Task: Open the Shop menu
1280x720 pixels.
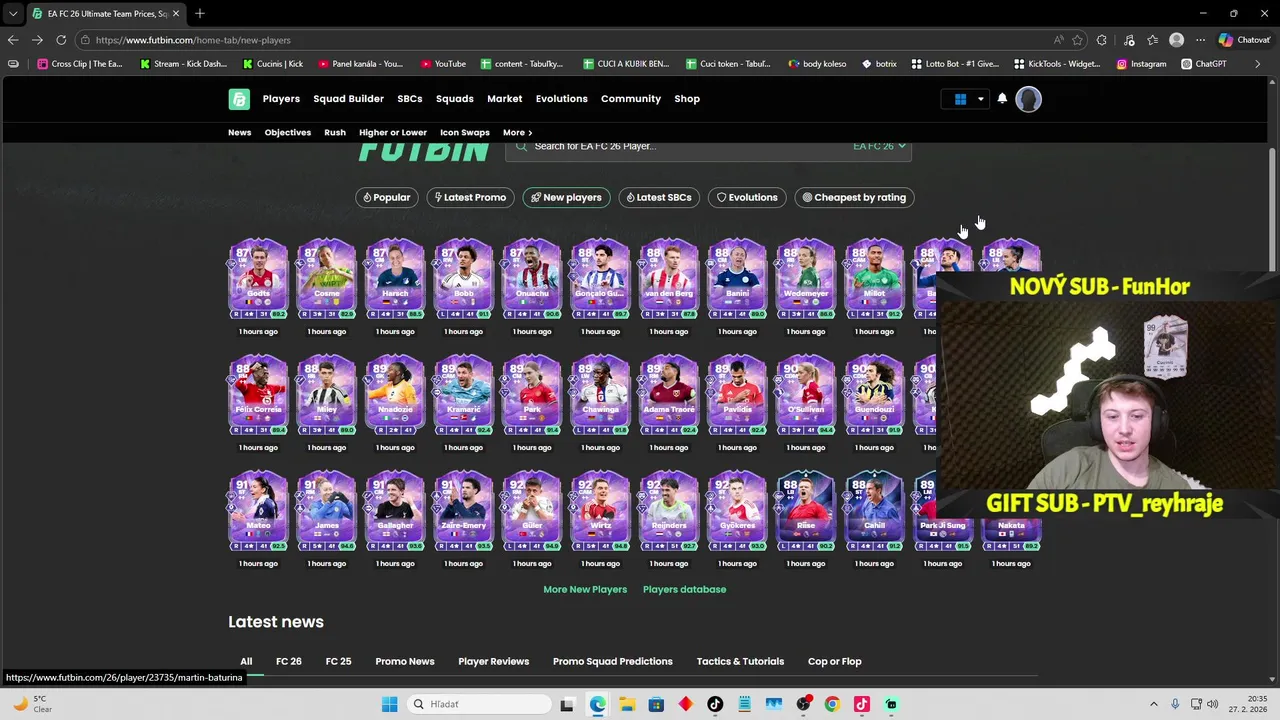Action: click(687, 99)
